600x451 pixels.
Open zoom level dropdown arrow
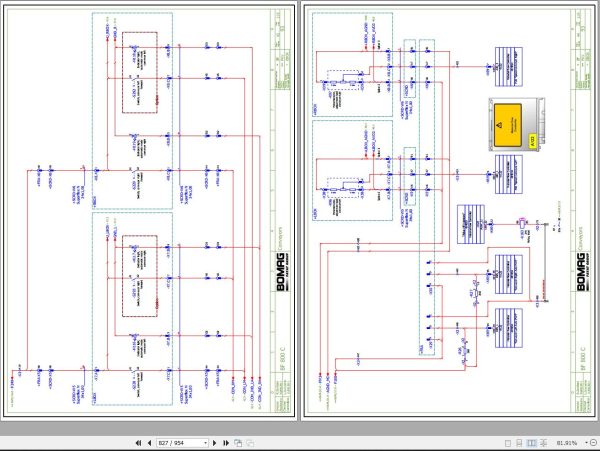click(x=587, y=443)
